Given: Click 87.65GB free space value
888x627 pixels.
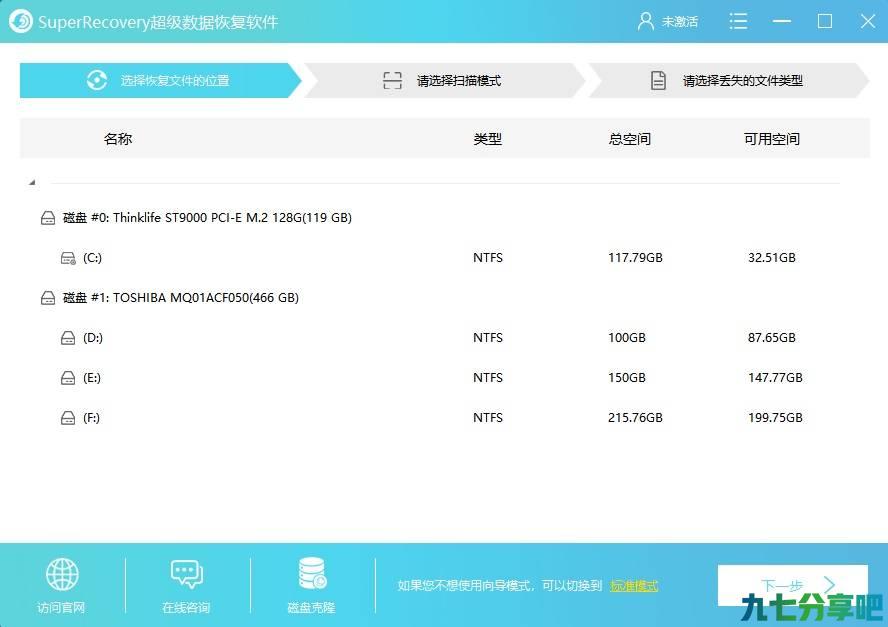Looking at the screenshot, I should click(x=772, y=338).
